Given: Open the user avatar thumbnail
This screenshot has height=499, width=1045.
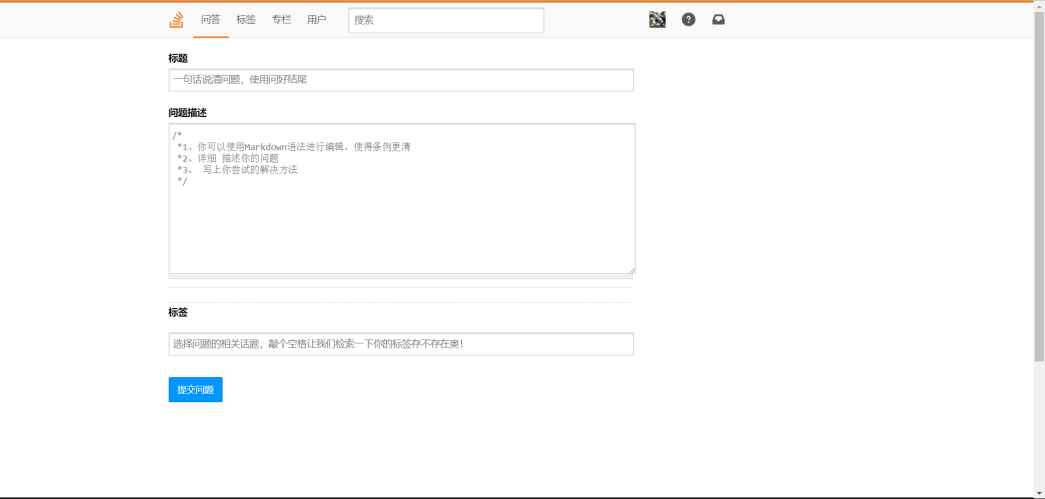Looking at the screenshot, I should [657, 20].
